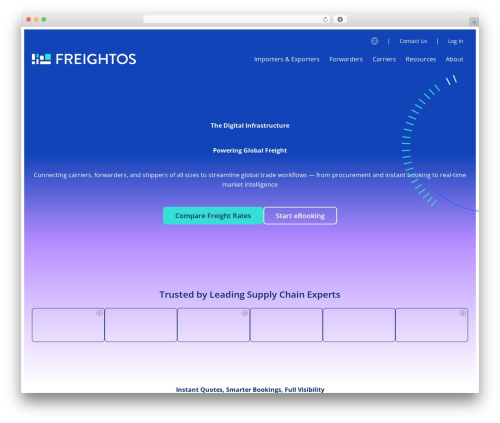Open the Contact Us link

pos(413,41)
